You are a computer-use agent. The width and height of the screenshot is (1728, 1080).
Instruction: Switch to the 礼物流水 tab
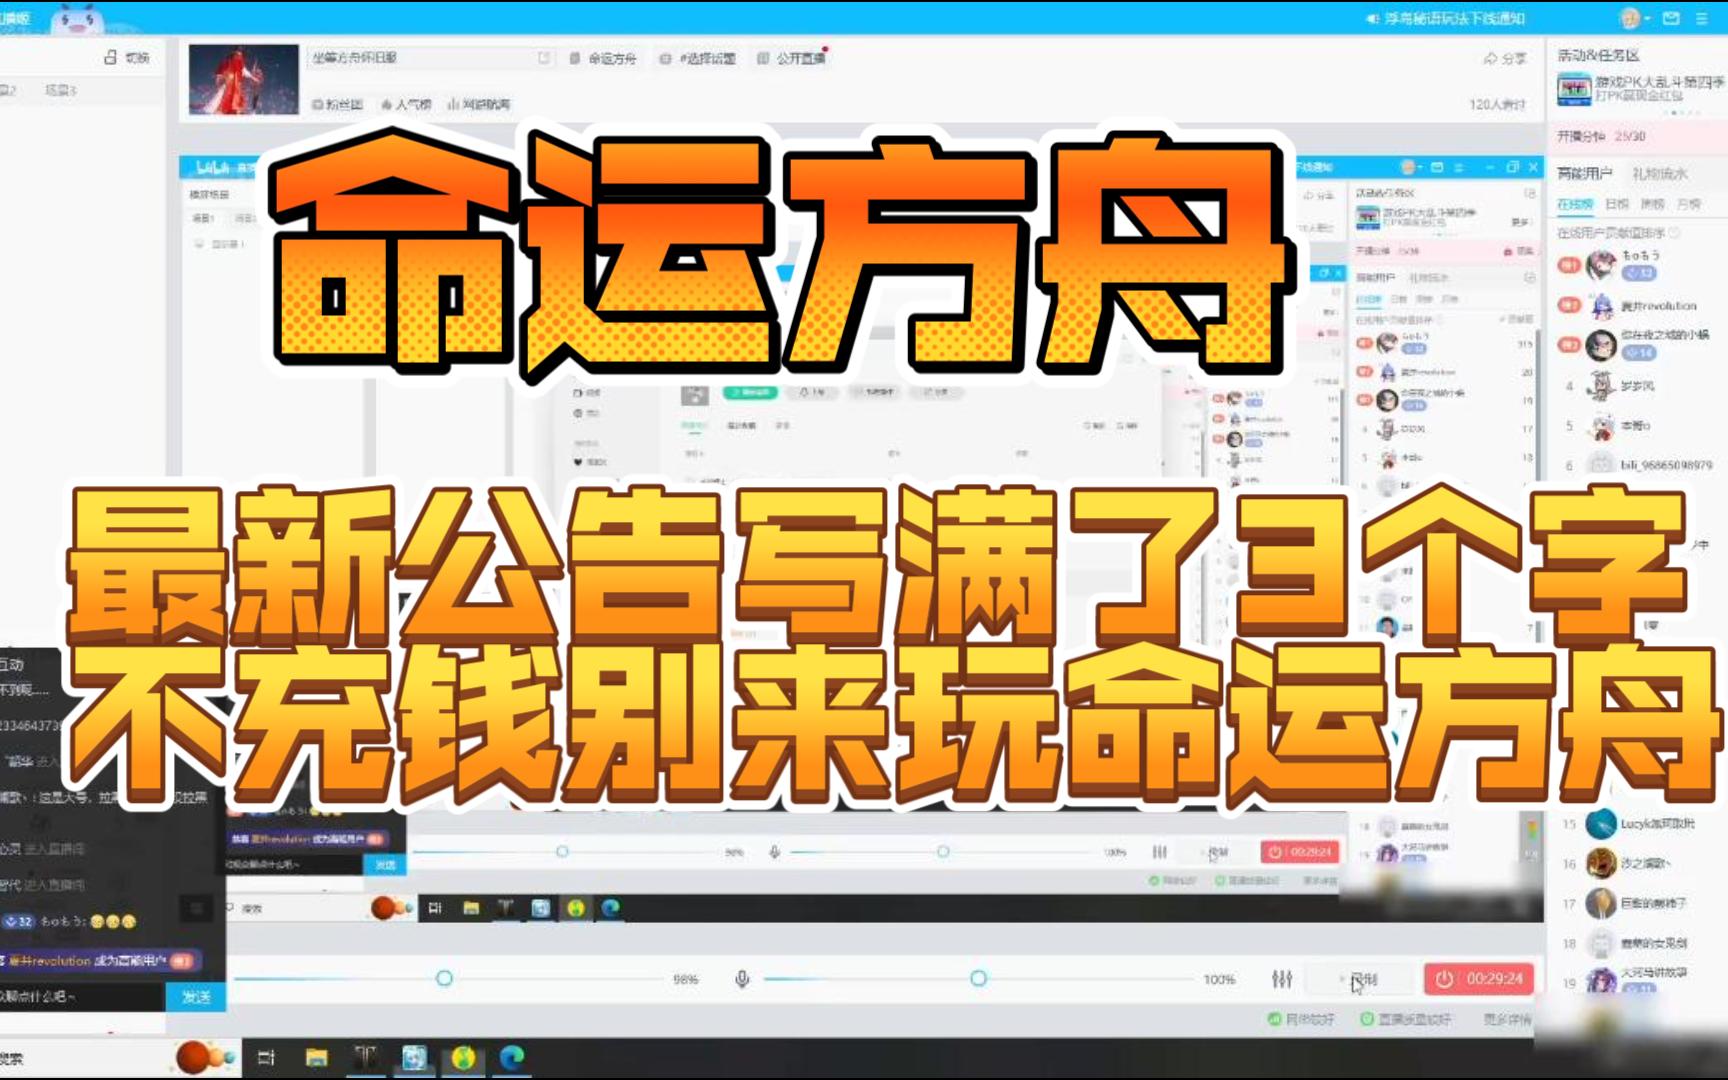(1660, 174)
